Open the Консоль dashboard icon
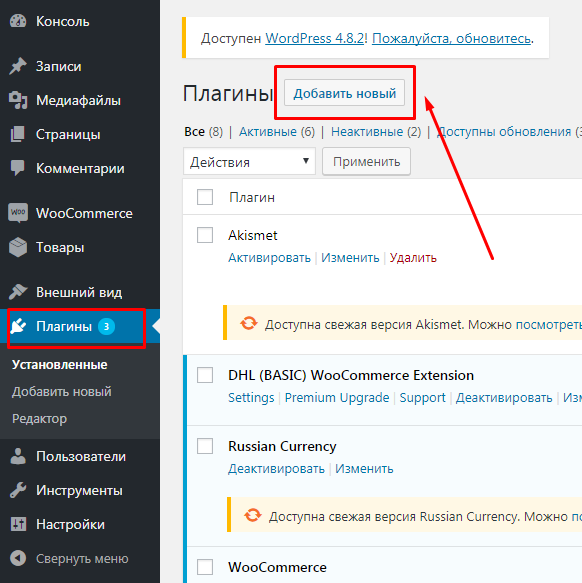Viewport: 582px width, 583px height. tap(18, 21)
